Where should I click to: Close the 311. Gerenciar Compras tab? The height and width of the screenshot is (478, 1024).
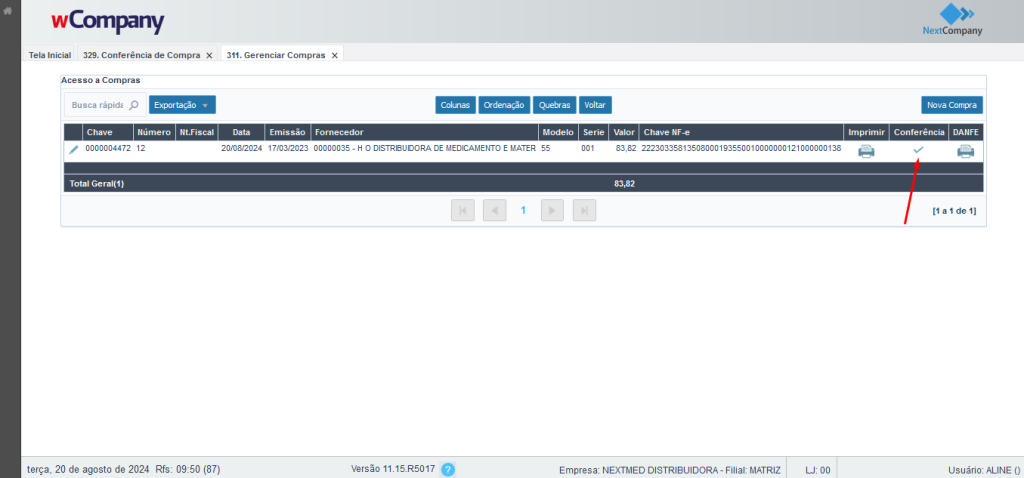[335, 55]
